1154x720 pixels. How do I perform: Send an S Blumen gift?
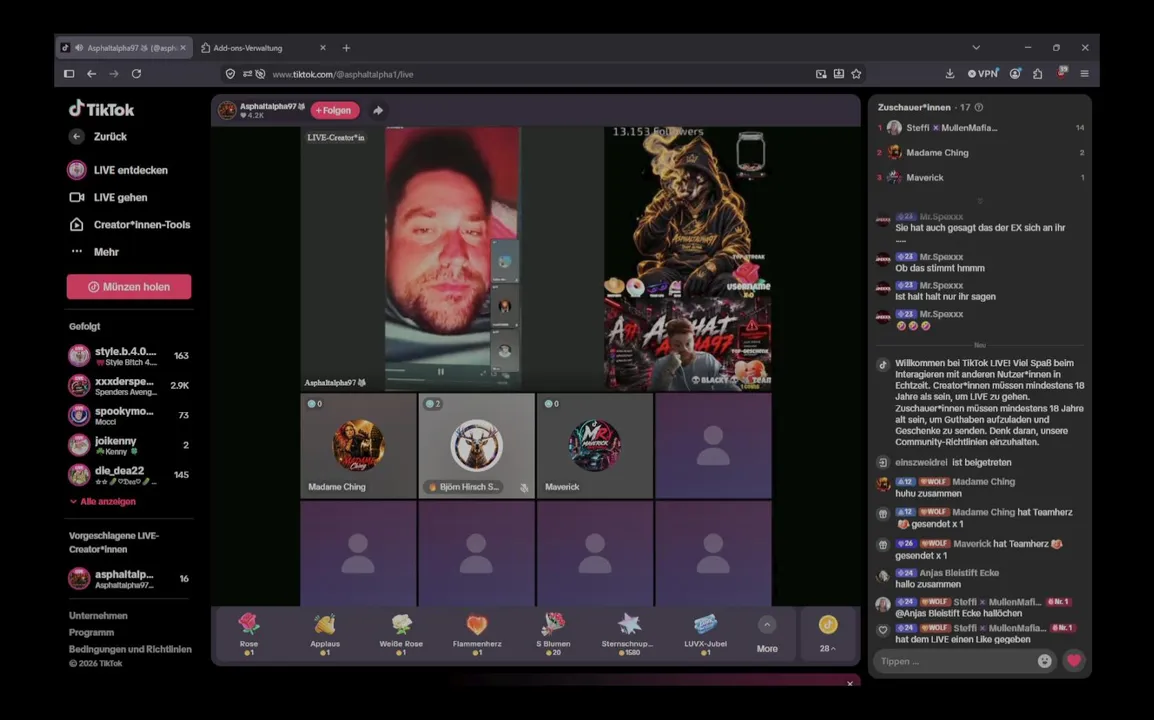pos(553,633)
